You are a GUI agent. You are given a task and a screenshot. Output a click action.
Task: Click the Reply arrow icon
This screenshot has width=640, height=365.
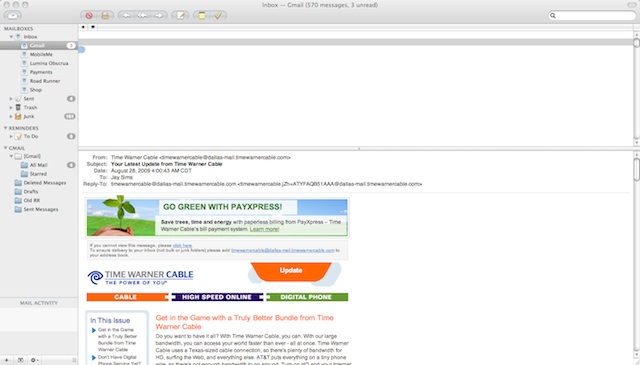127,16
